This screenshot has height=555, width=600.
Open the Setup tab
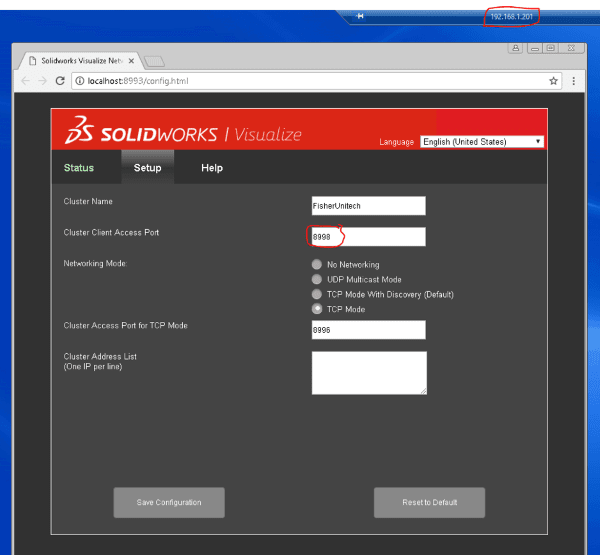pyautogui.click(x=148, y=168)
